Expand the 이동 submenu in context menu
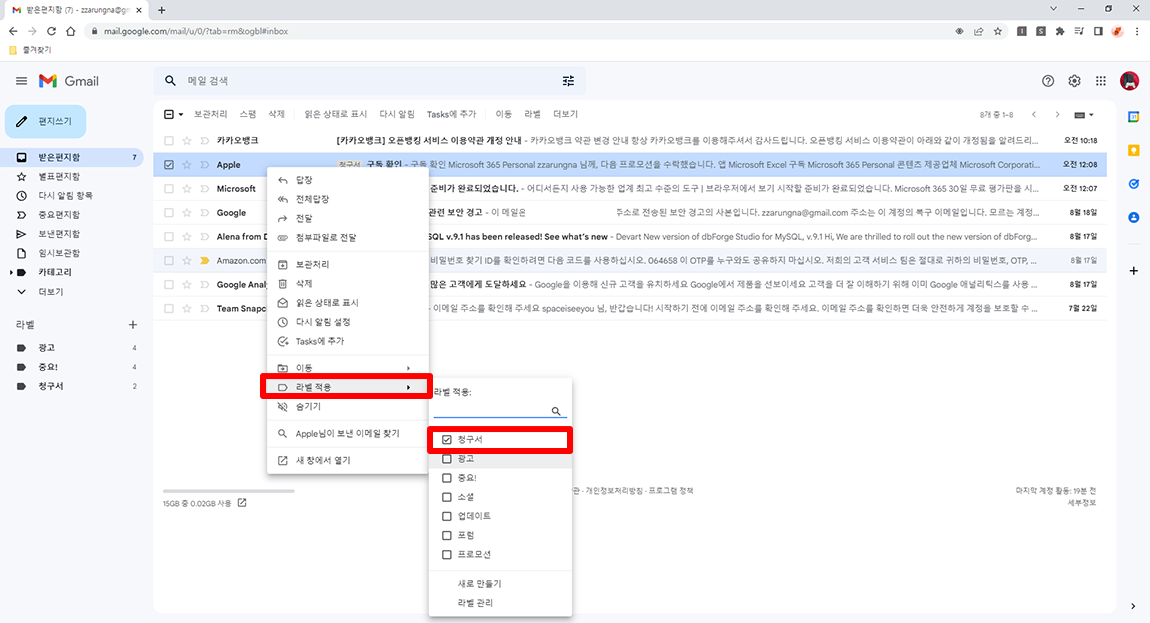This screenshot has height=623, width=1150. pos(348,368)
